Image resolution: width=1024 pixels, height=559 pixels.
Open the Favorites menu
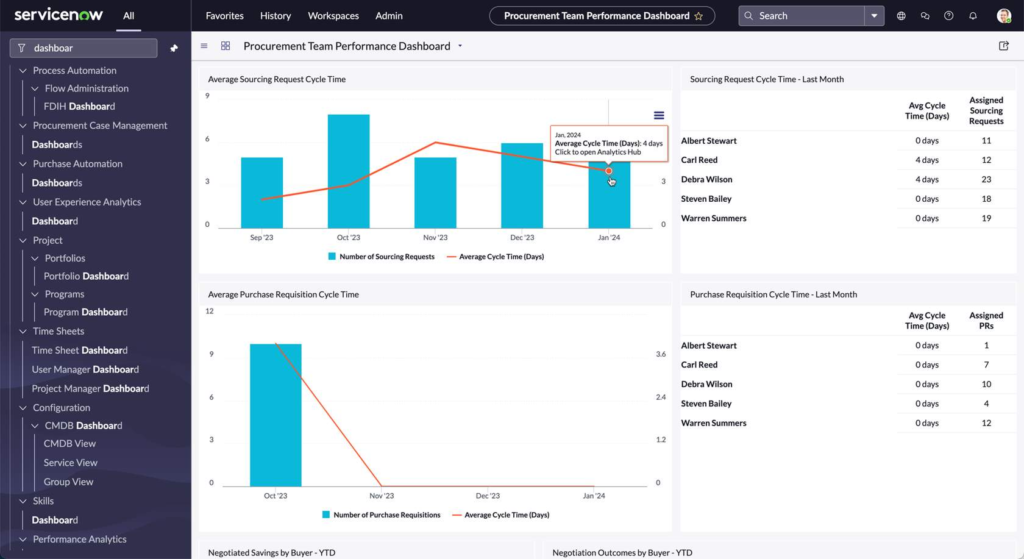pyautogui.click(x=224, y=16)
